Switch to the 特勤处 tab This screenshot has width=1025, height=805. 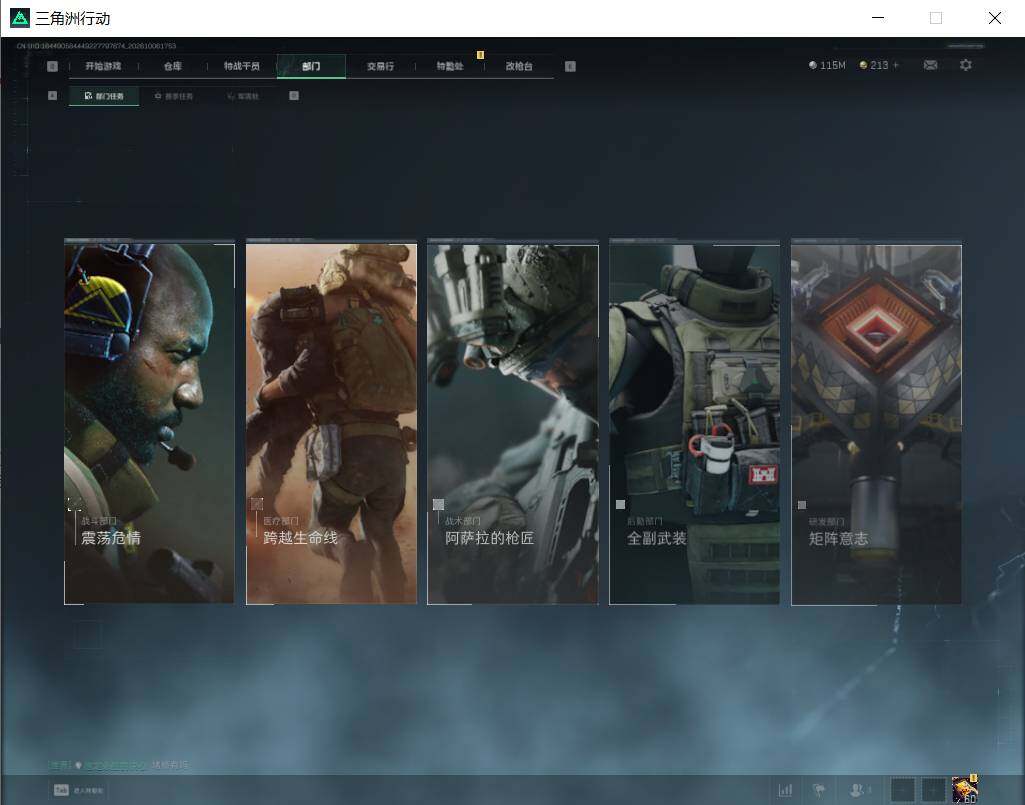pos(450,66)
